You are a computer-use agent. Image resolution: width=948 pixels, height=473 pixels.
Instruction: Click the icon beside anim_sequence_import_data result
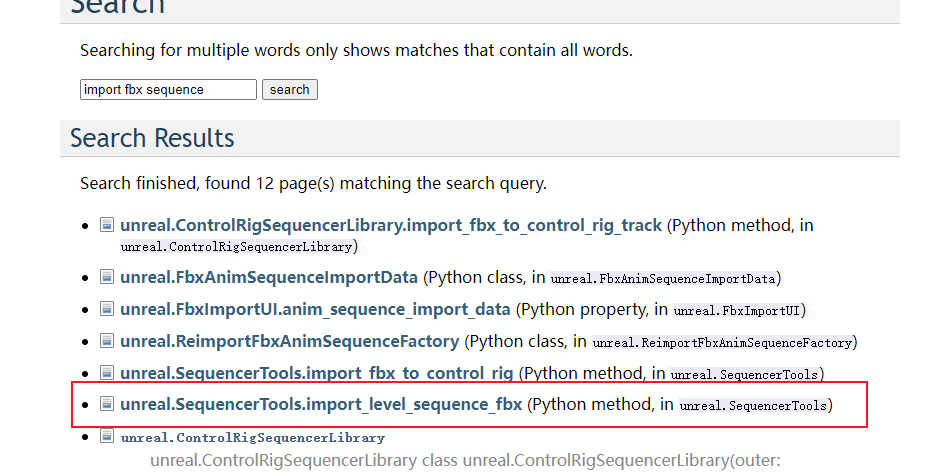click(x=107, y=308)
